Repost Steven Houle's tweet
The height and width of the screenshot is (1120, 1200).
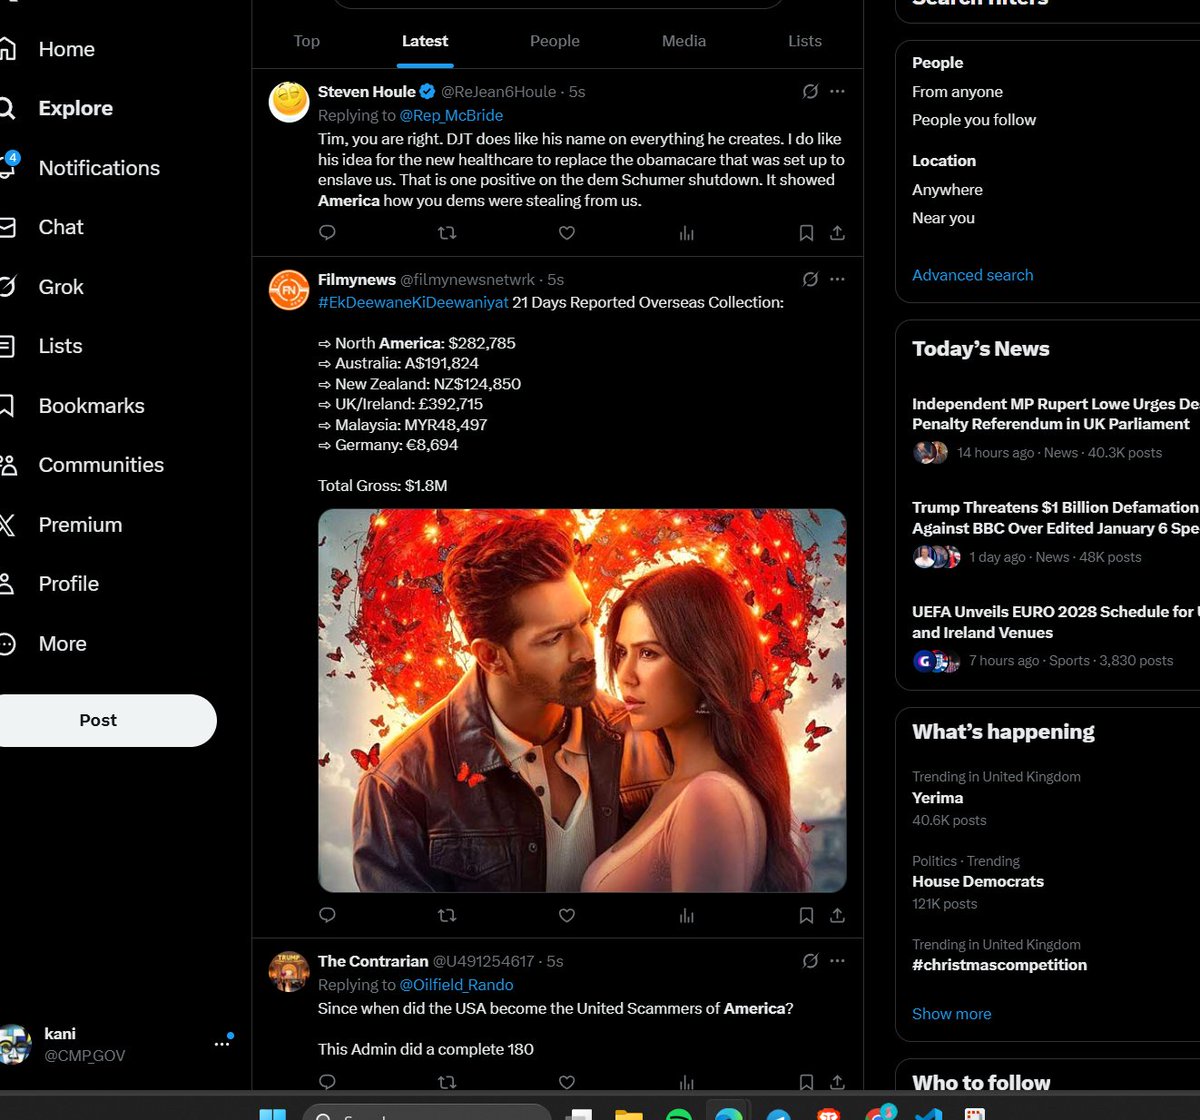click(x=447, y=233)
